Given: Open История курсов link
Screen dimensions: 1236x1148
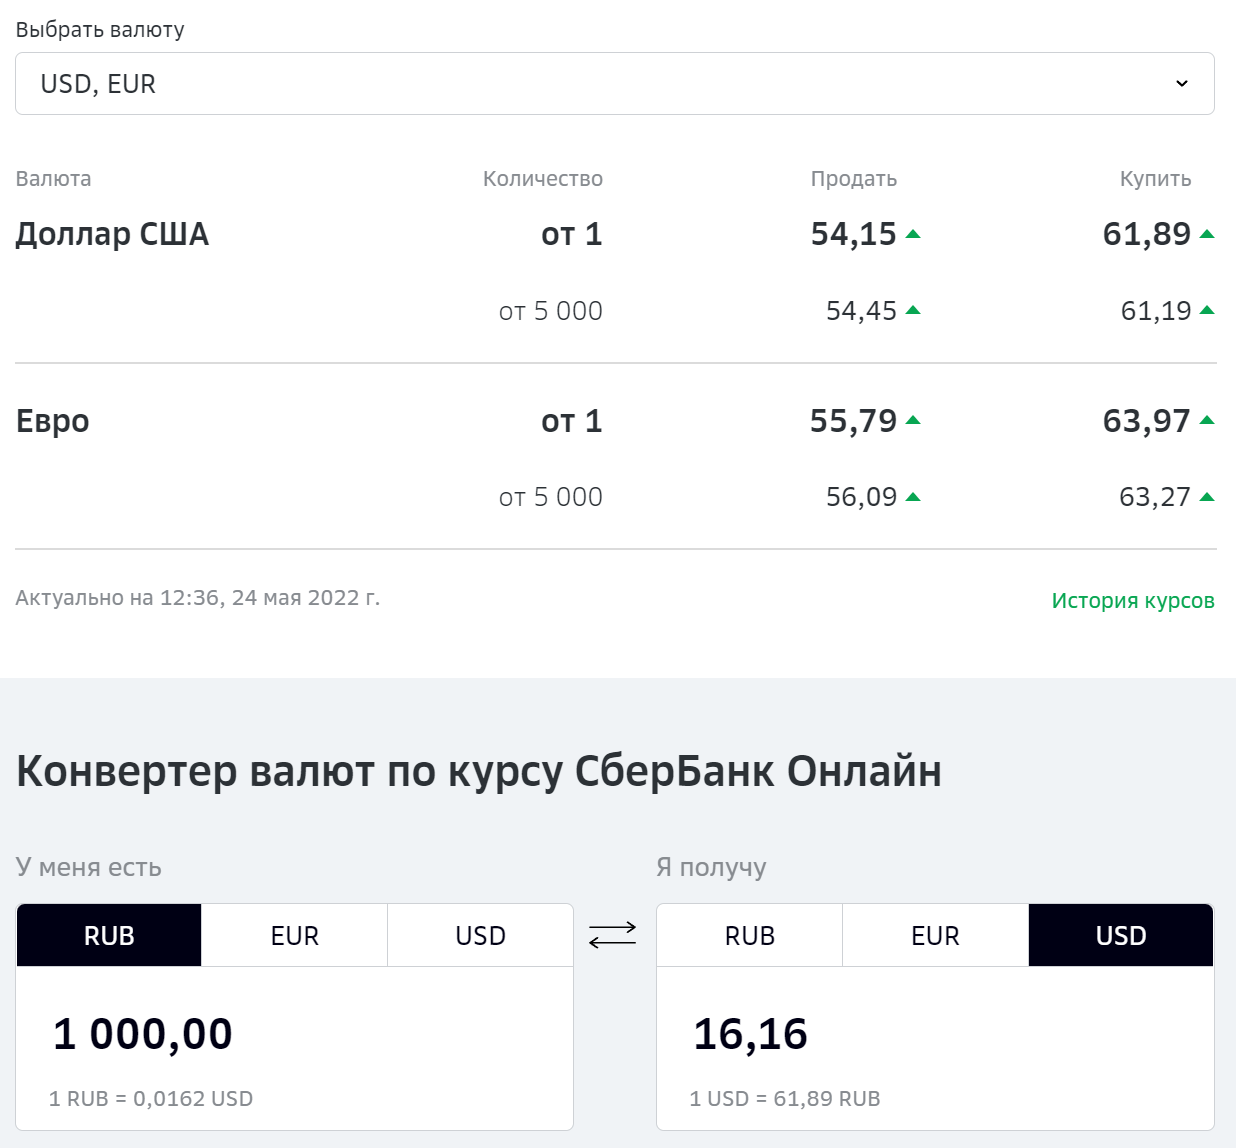Looking at the screenshot, I should point(1133,600).
